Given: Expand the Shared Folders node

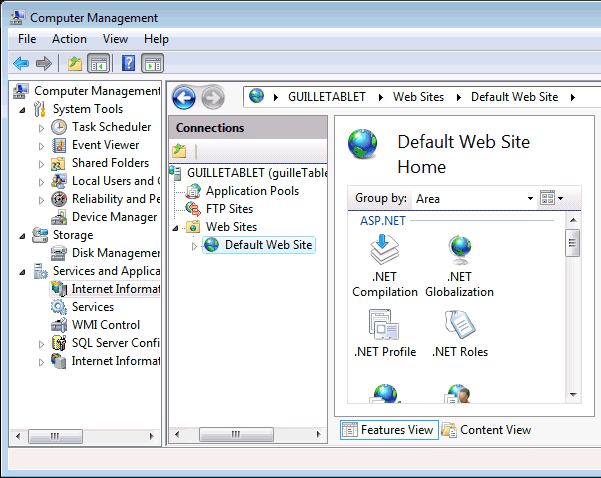Looking at the screenshot, I should point(41,164).
